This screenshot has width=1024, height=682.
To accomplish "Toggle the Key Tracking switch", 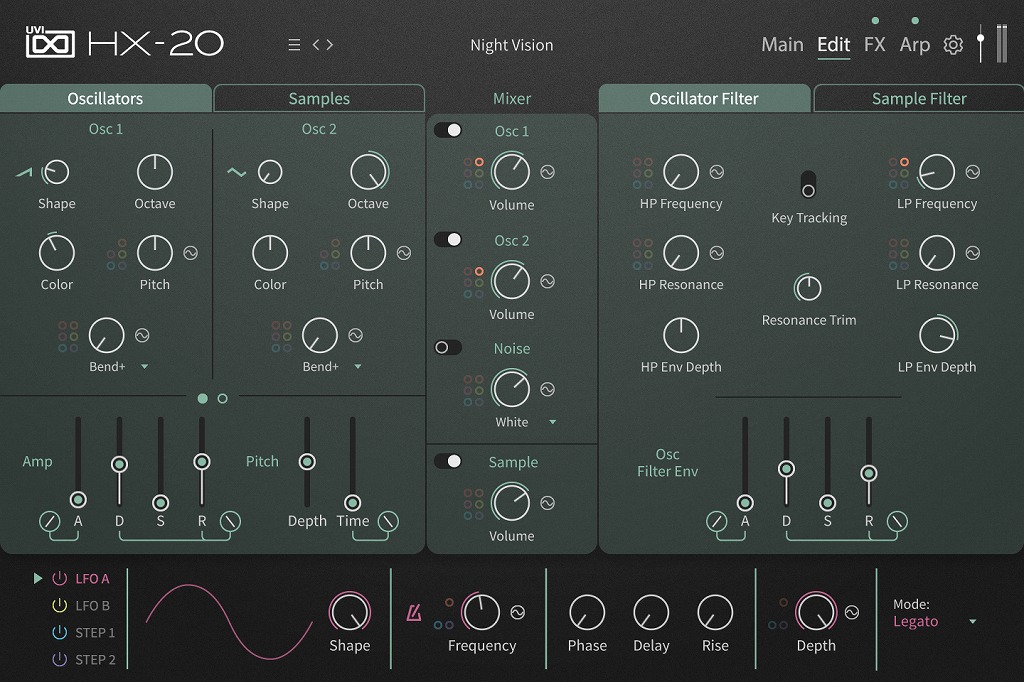I will point(808,184).
